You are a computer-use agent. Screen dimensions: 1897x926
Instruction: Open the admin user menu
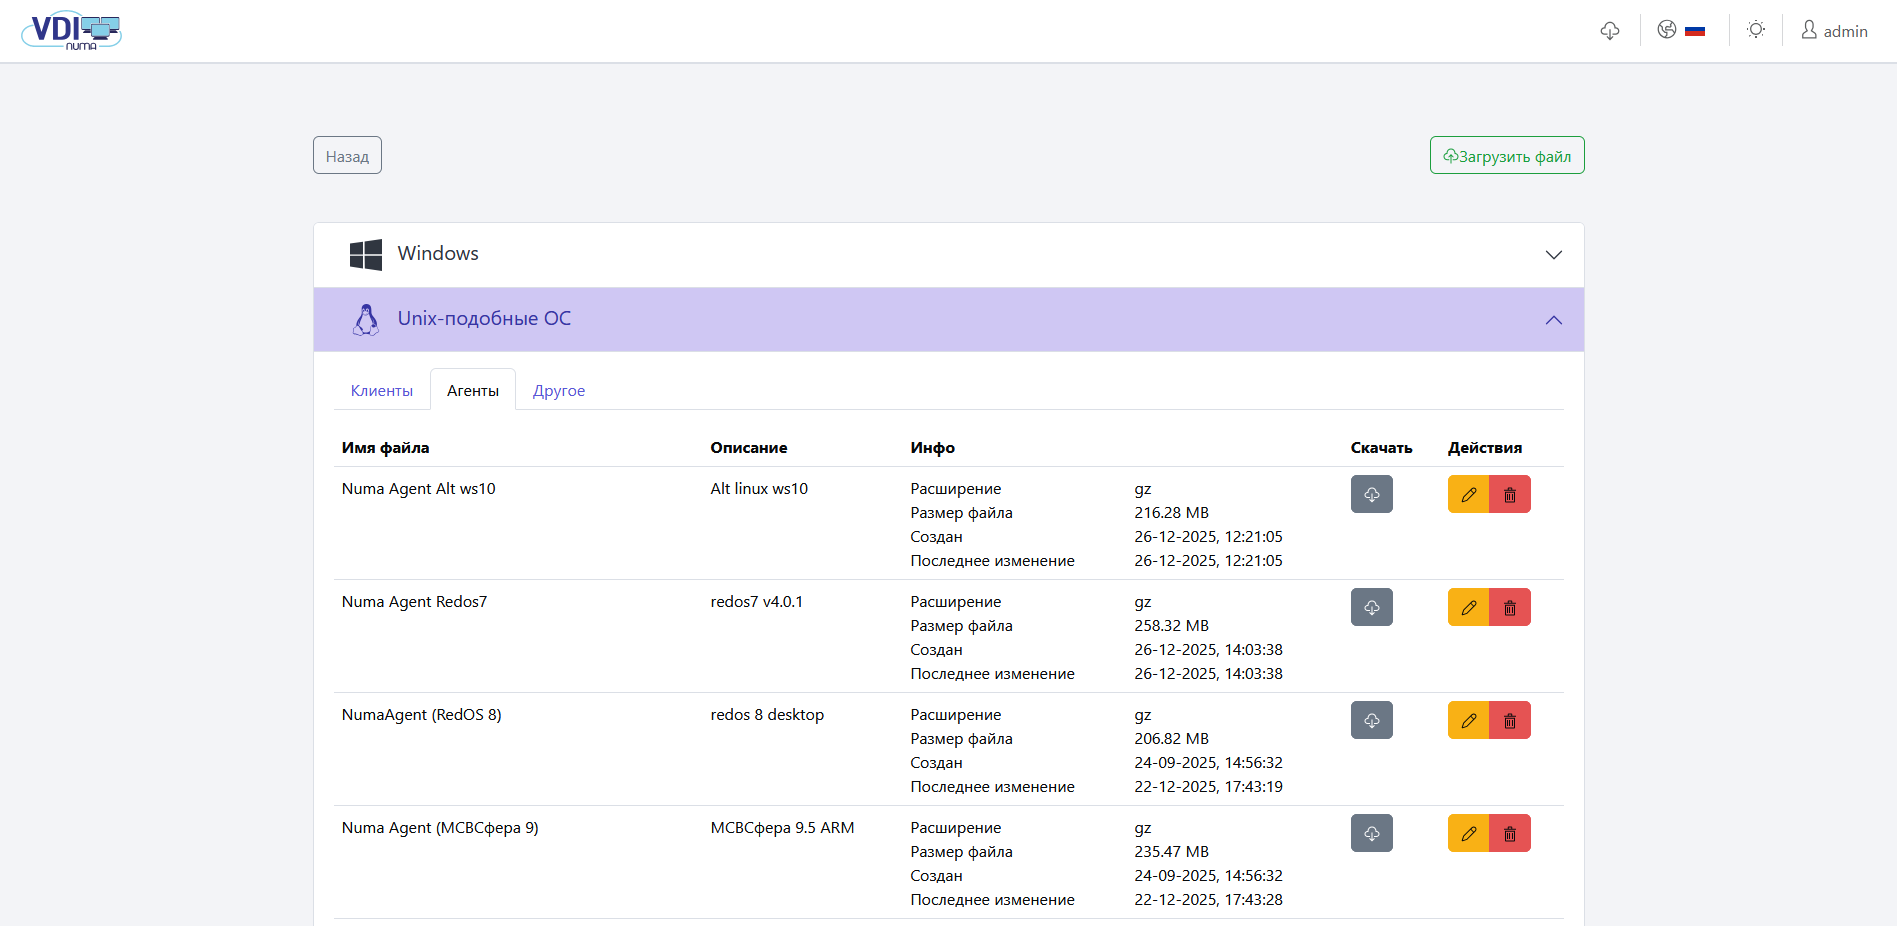pos(1834,31)
